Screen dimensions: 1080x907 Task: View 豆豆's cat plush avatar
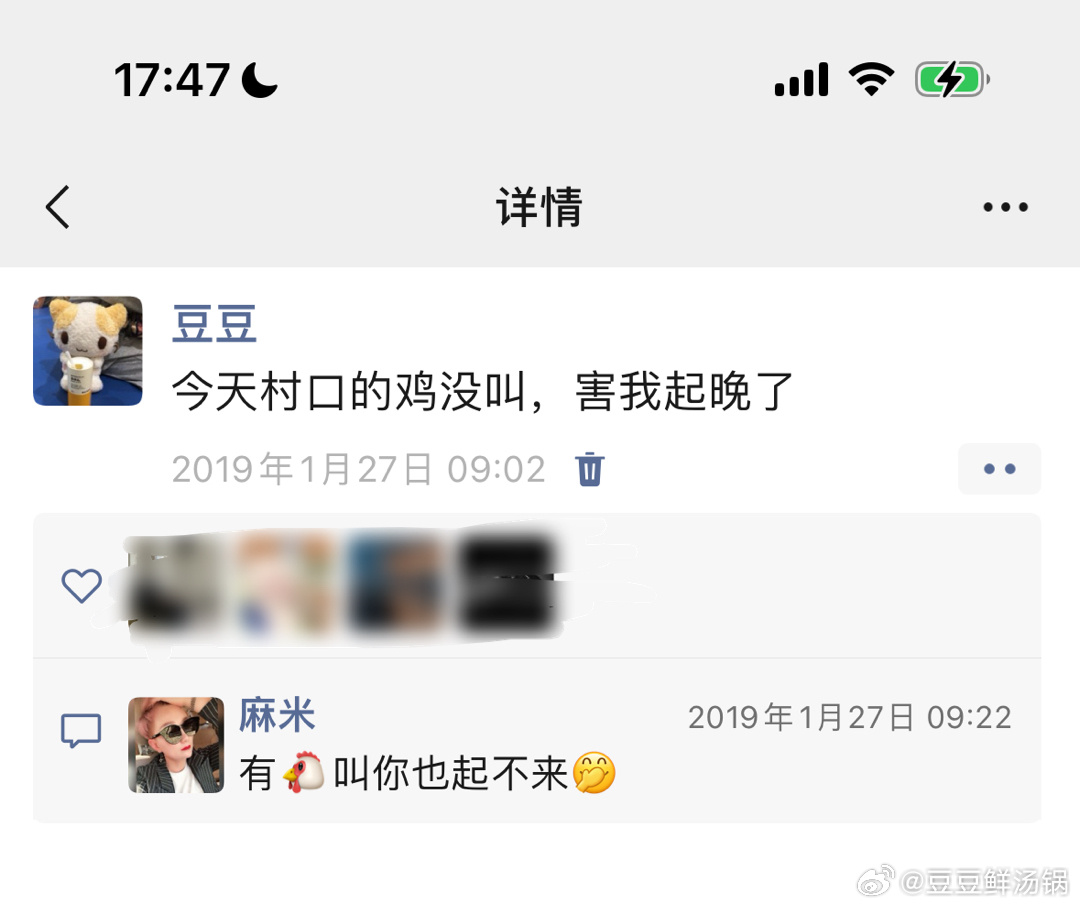pos(88,351)
